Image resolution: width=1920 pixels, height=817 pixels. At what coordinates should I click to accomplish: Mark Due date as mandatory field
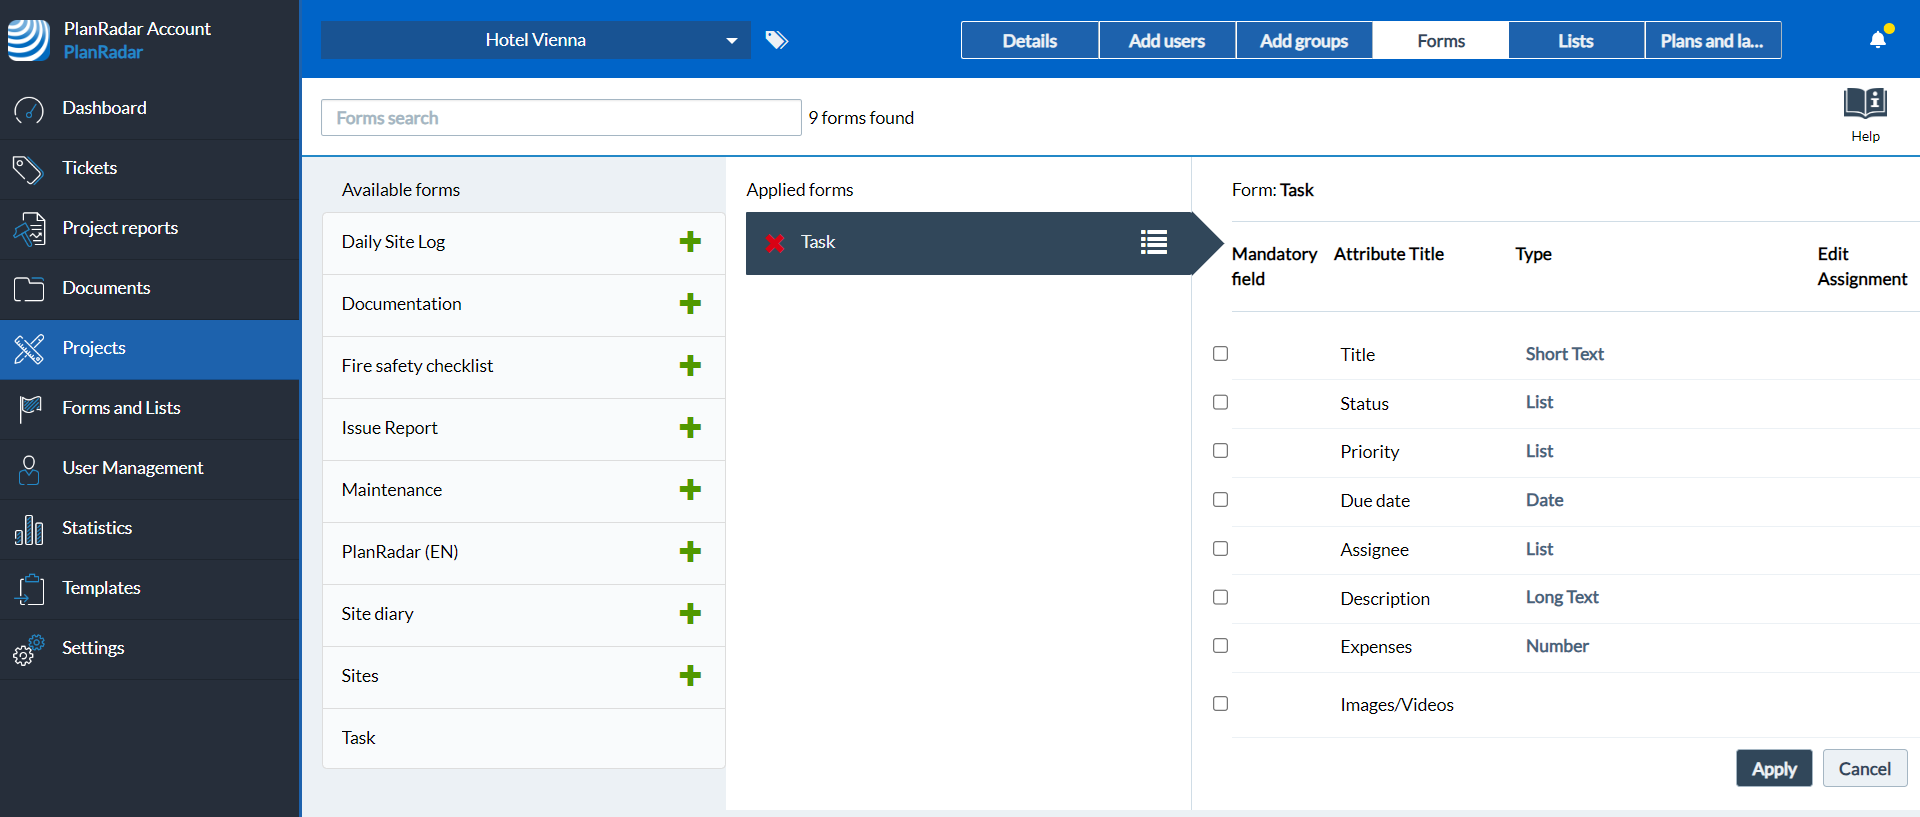[1220, 500]
